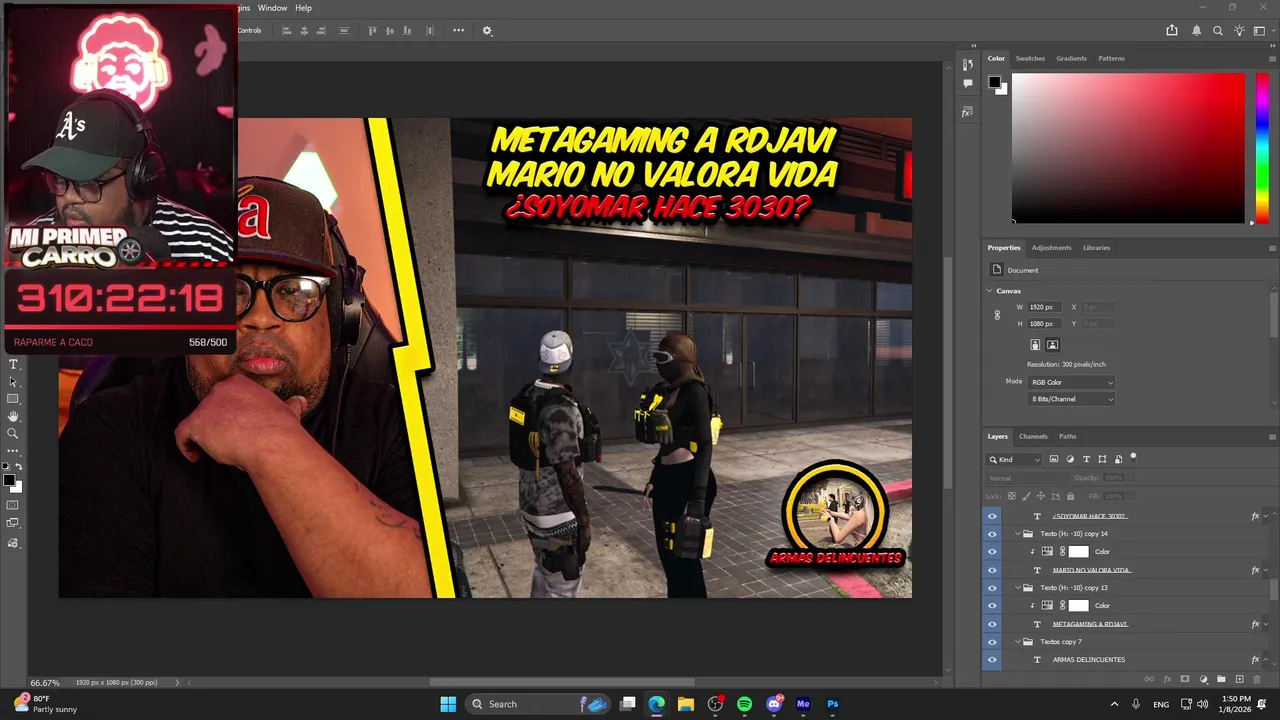
Task: Switch to the Adjustments tab
Action: 1051,248
